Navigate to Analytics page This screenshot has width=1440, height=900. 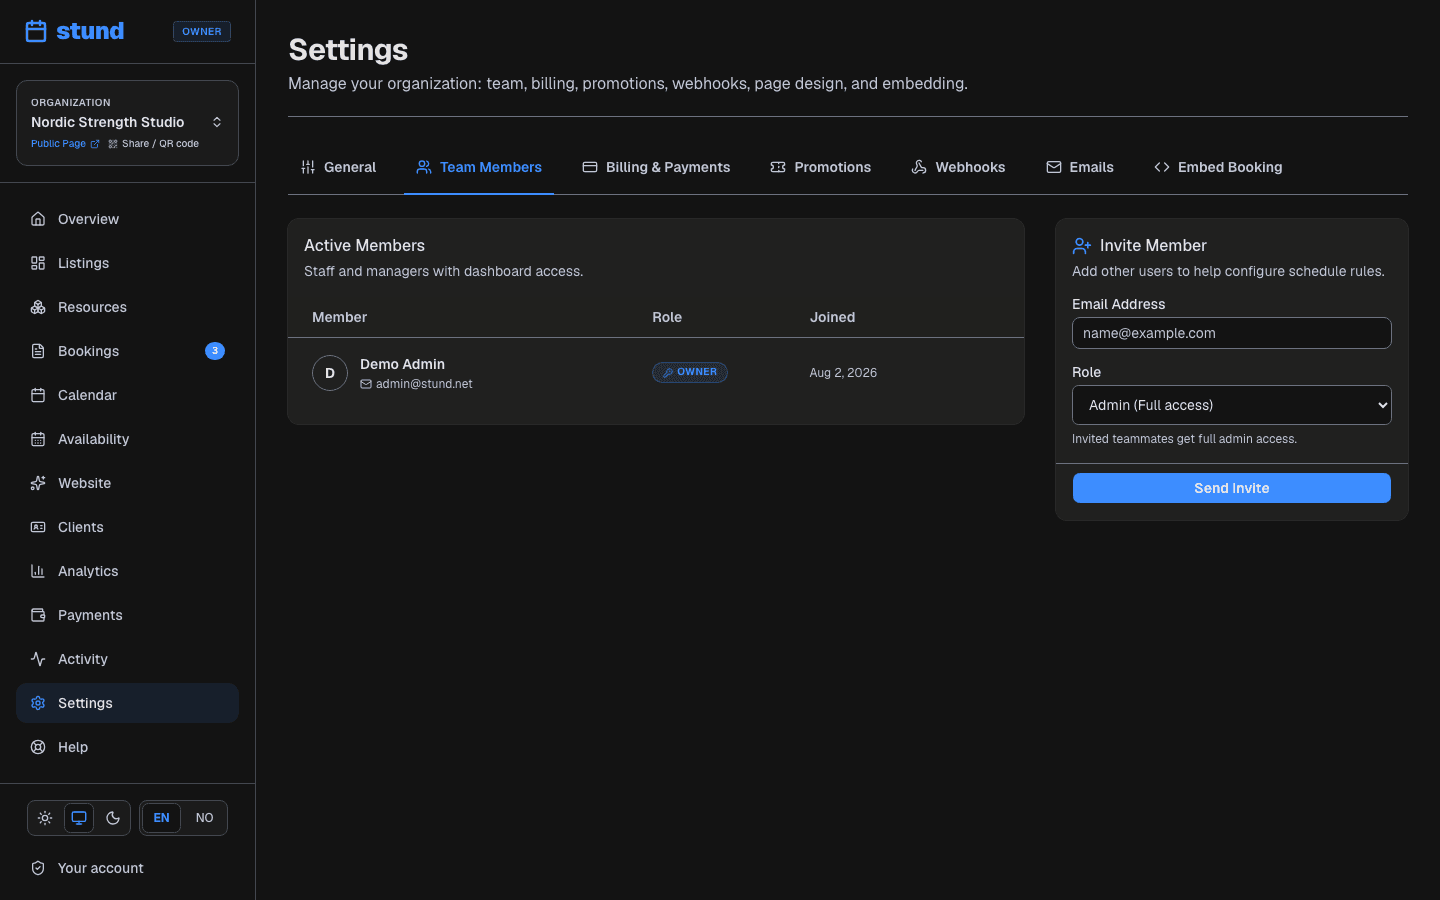coord(127,571)
